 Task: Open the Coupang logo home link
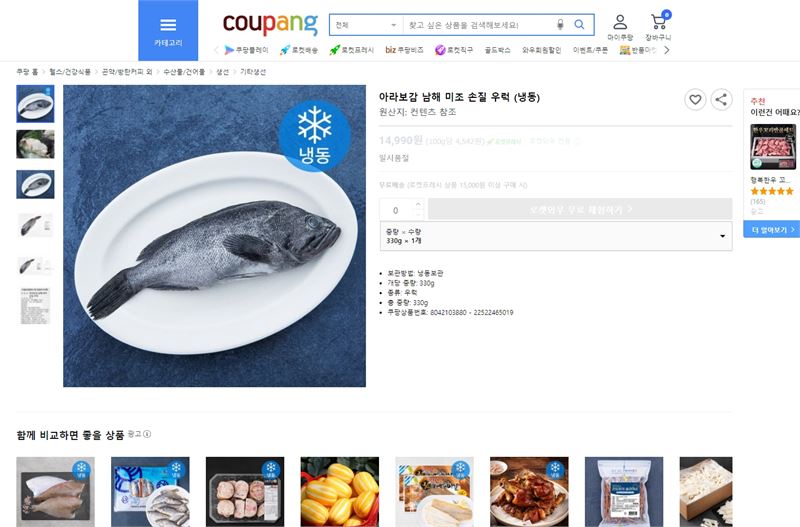270,23
